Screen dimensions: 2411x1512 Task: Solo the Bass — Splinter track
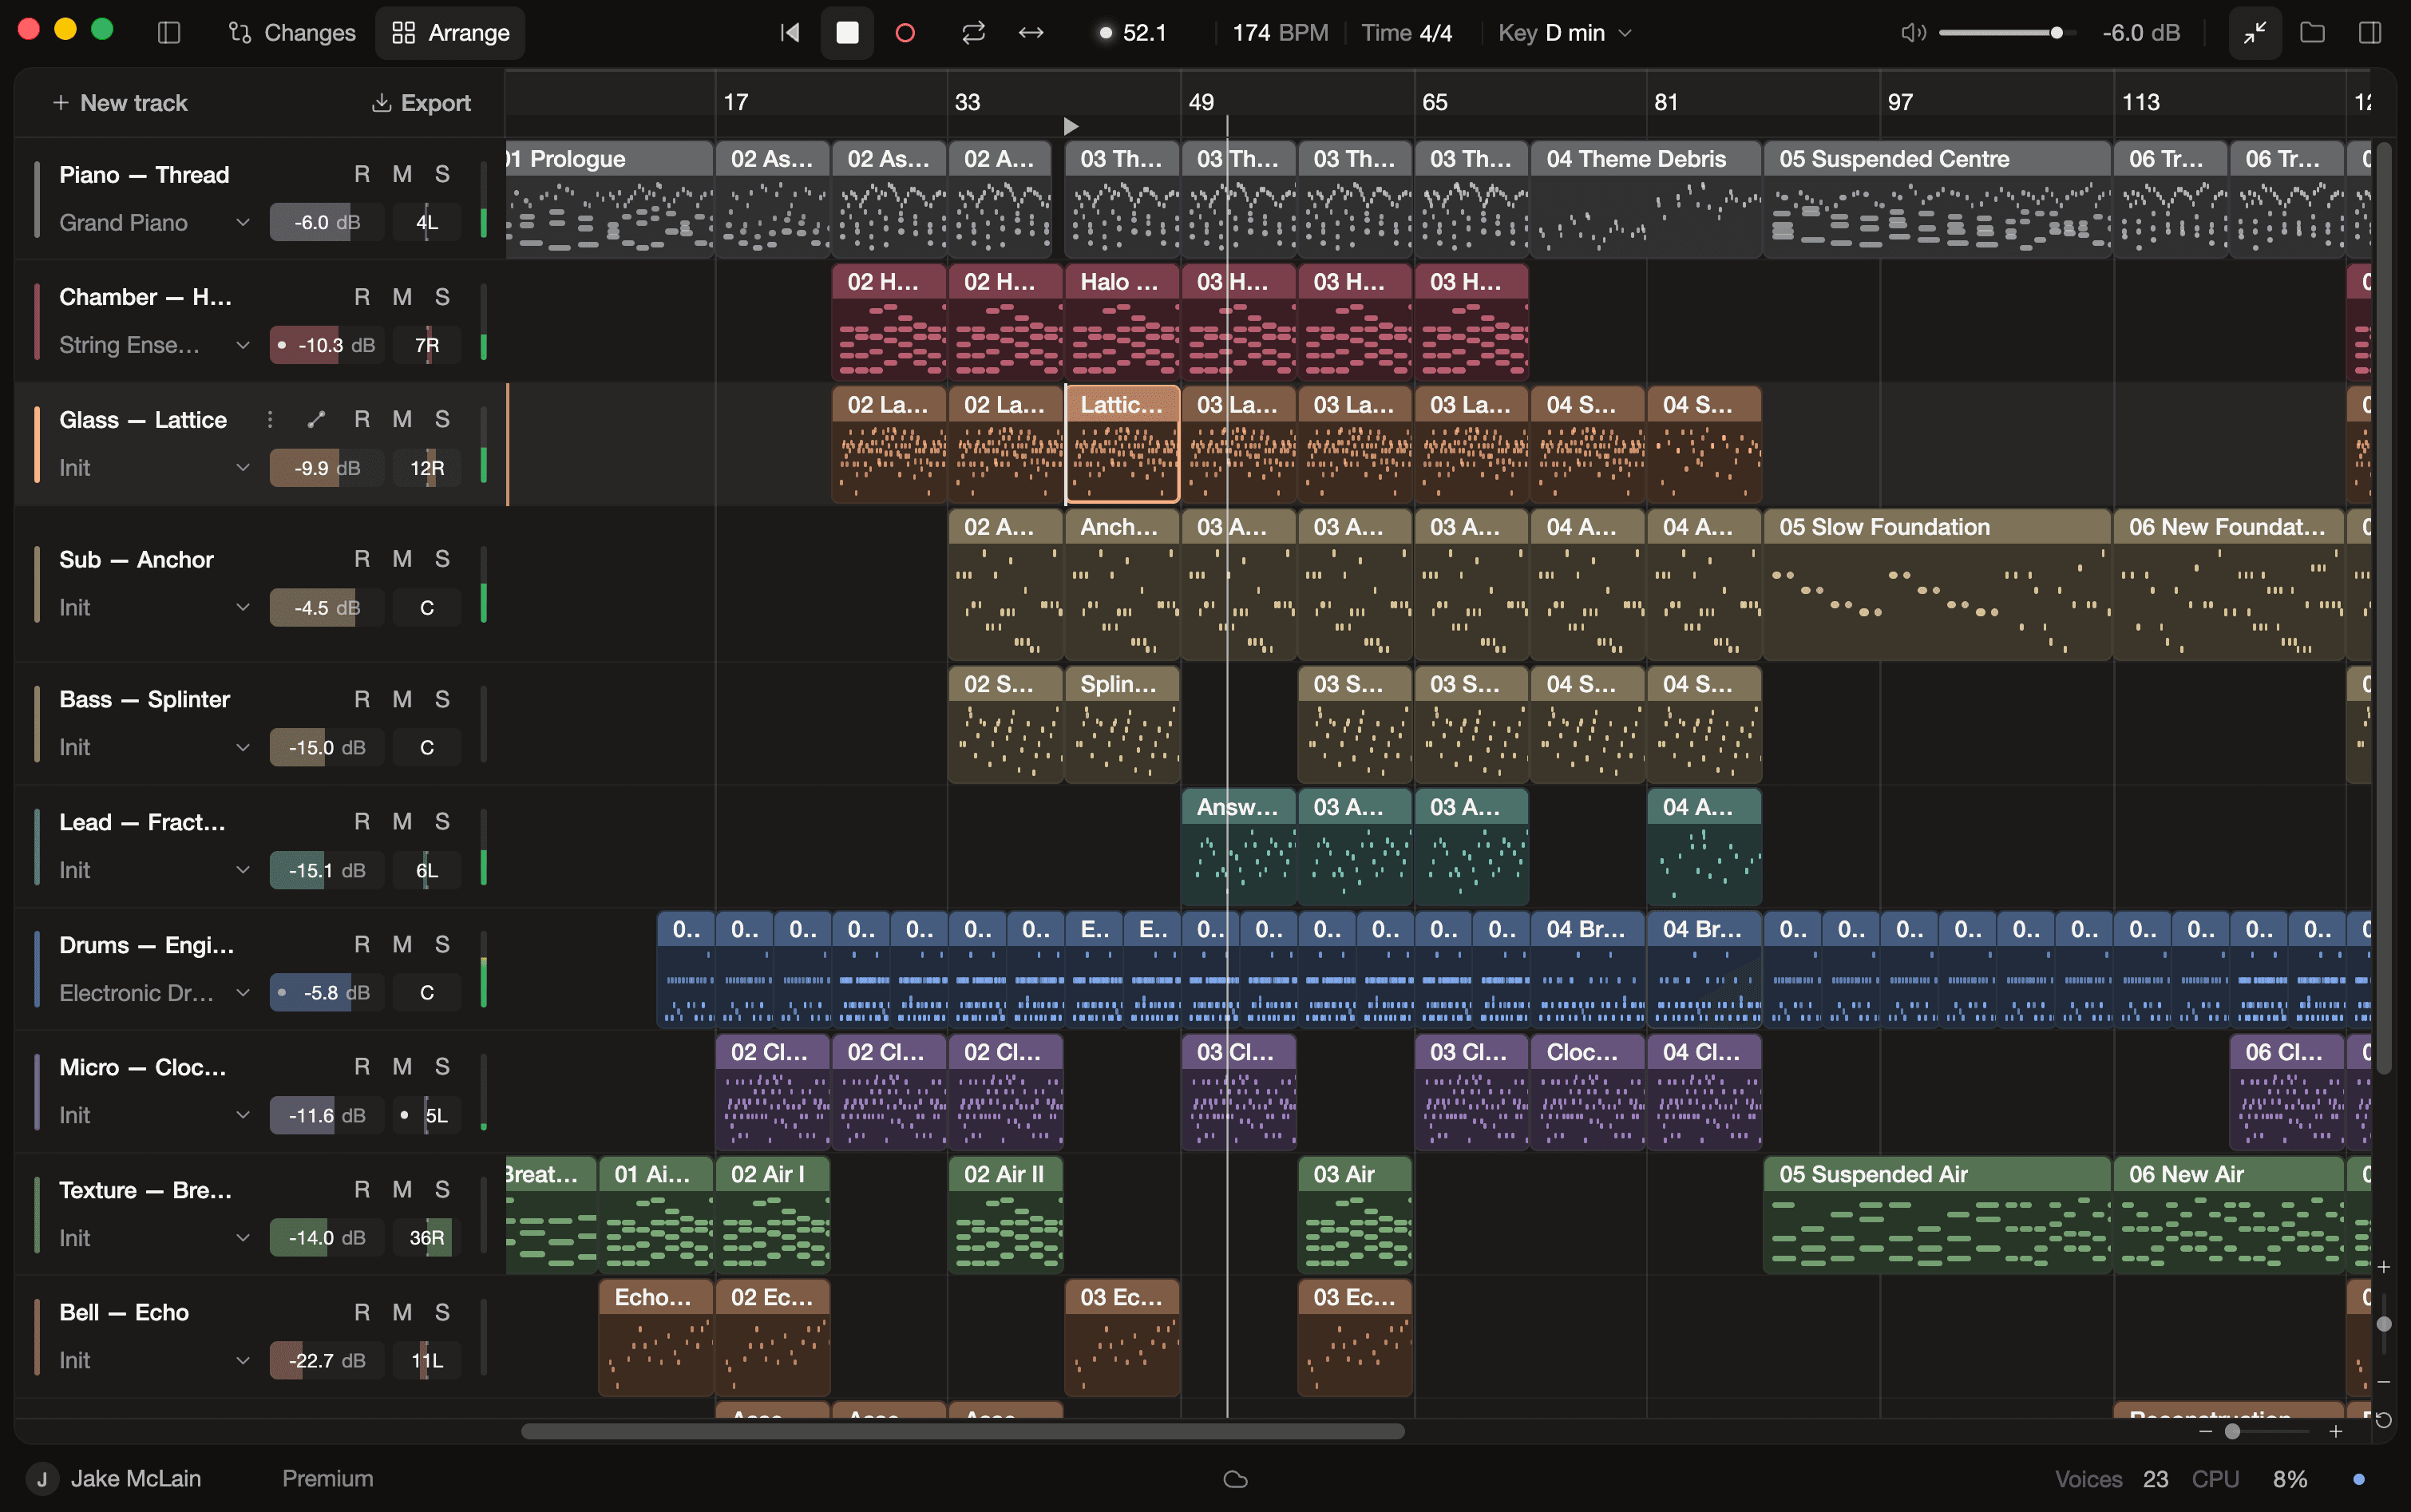click(442, 699)
